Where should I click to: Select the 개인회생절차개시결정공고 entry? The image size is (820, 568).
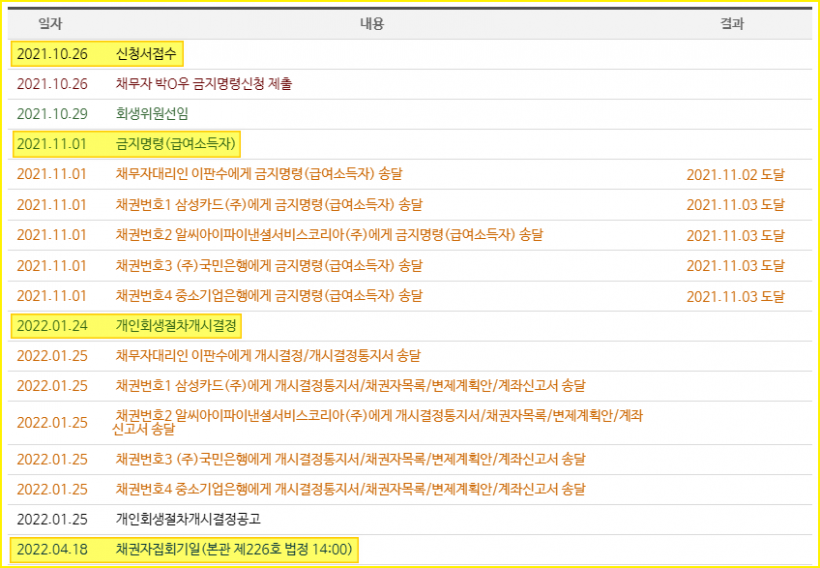click(x=188, y=519)
